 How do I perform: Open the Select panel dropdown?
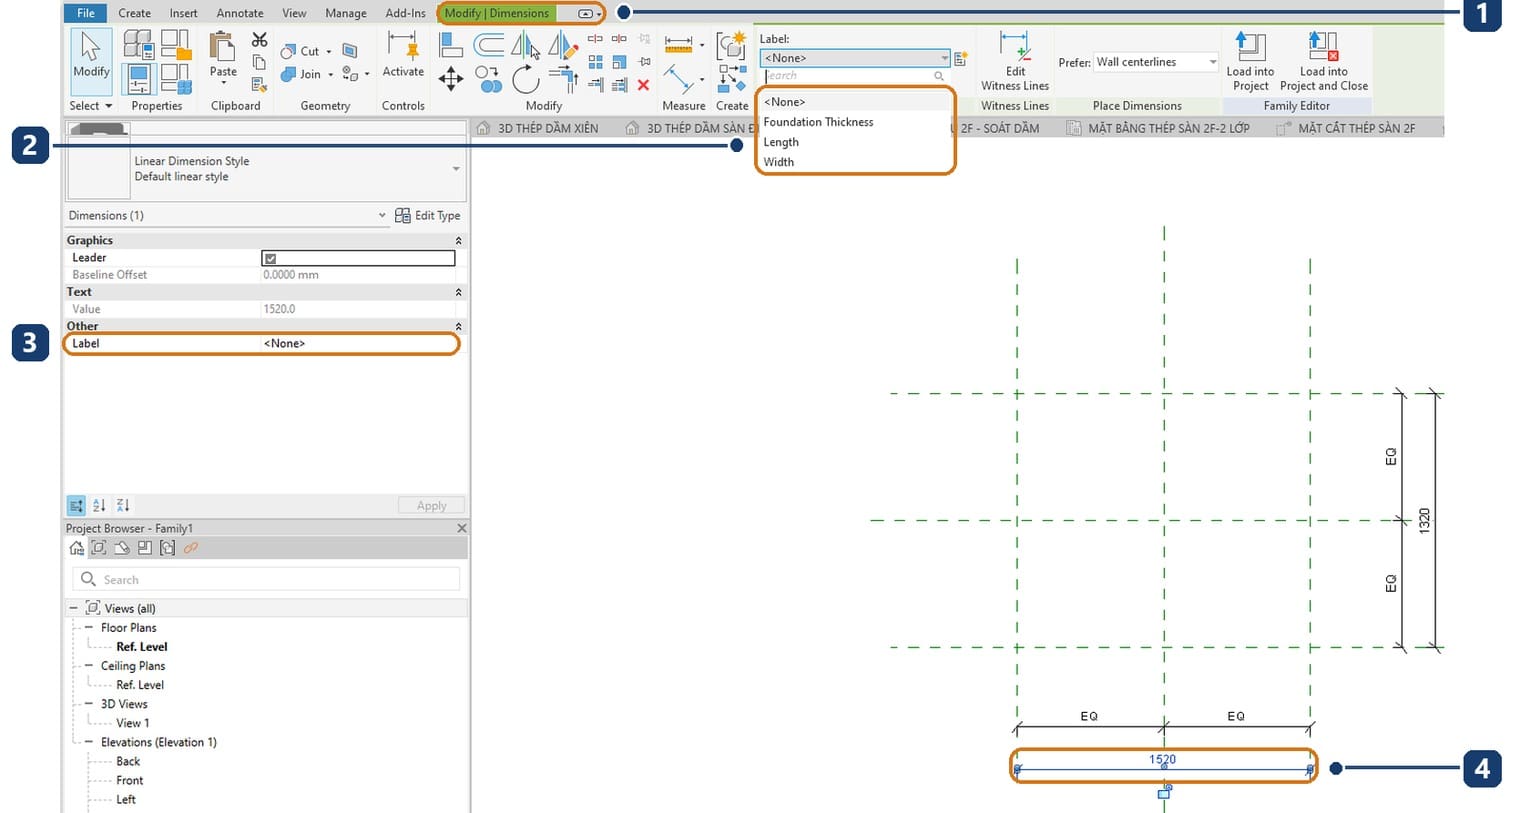point(90,105)
